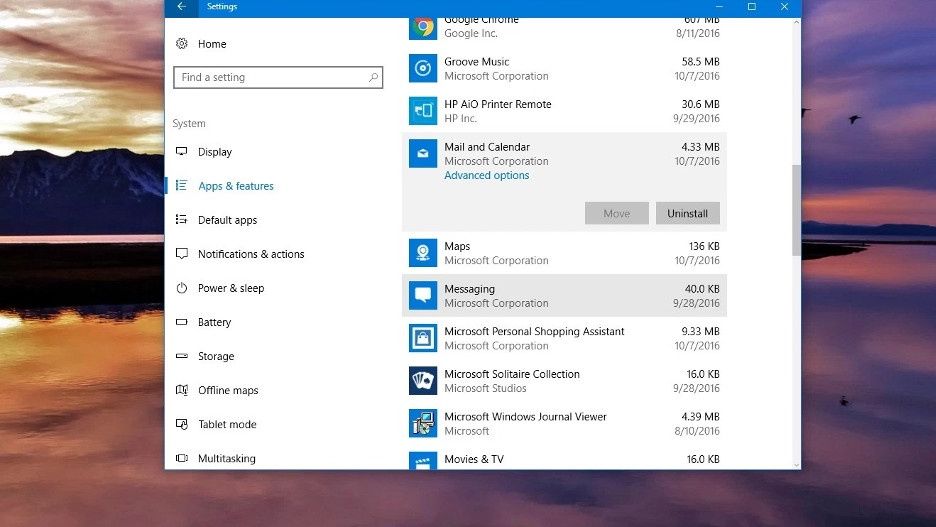This screenshot has height=527, width=936.
Task: Select Microsoft Personal Shopping Assistant name
Action: (534, 331)
